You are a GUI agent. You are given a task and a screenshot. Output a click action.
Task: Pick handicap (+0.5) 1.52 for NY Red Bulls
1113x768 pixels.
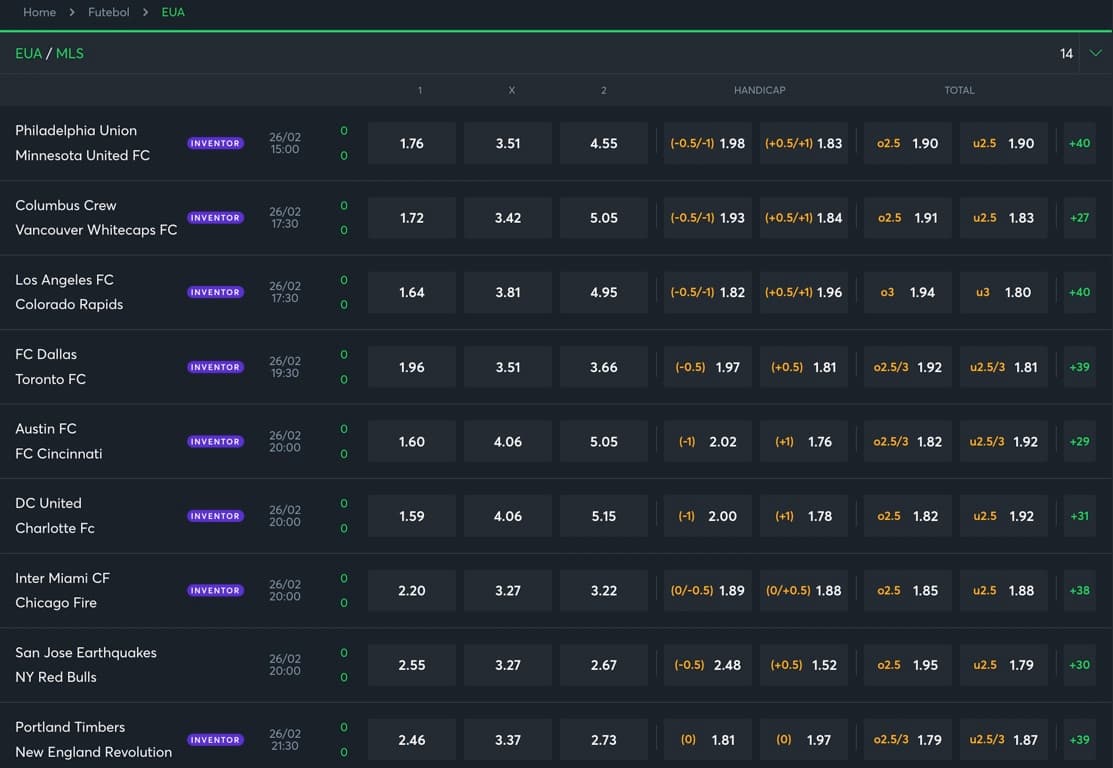click(x=804, y=665)
